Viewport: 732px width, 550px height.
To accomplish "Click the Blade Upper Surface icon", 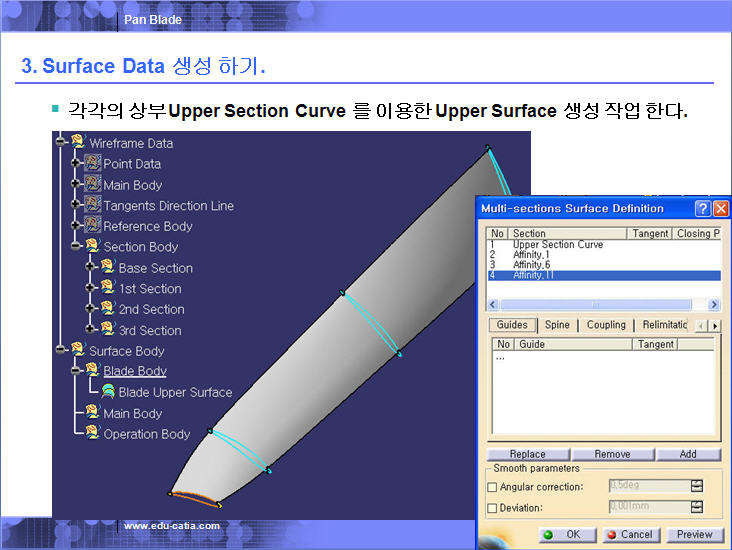I will coord(108,392).
